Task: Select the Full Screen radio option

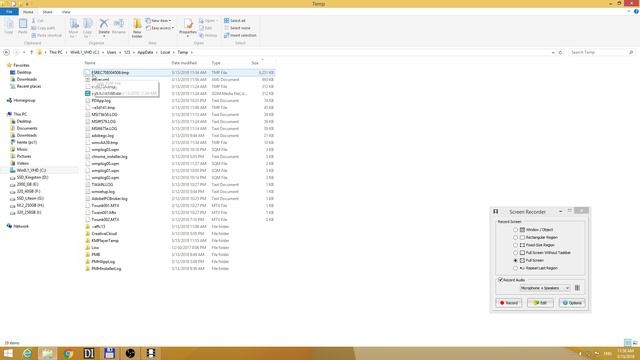Action: point(516,260)
